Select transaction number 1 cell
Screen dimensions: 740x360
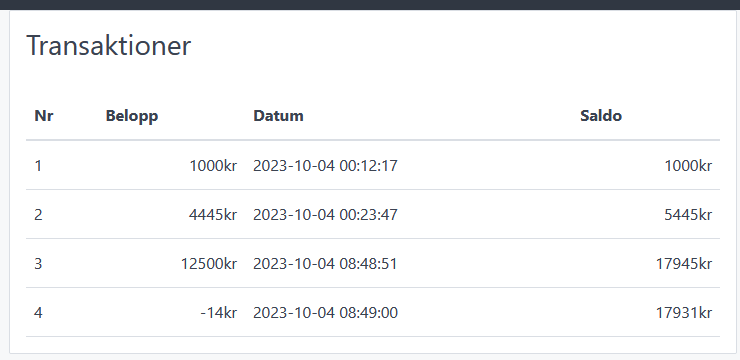[39, 166]
